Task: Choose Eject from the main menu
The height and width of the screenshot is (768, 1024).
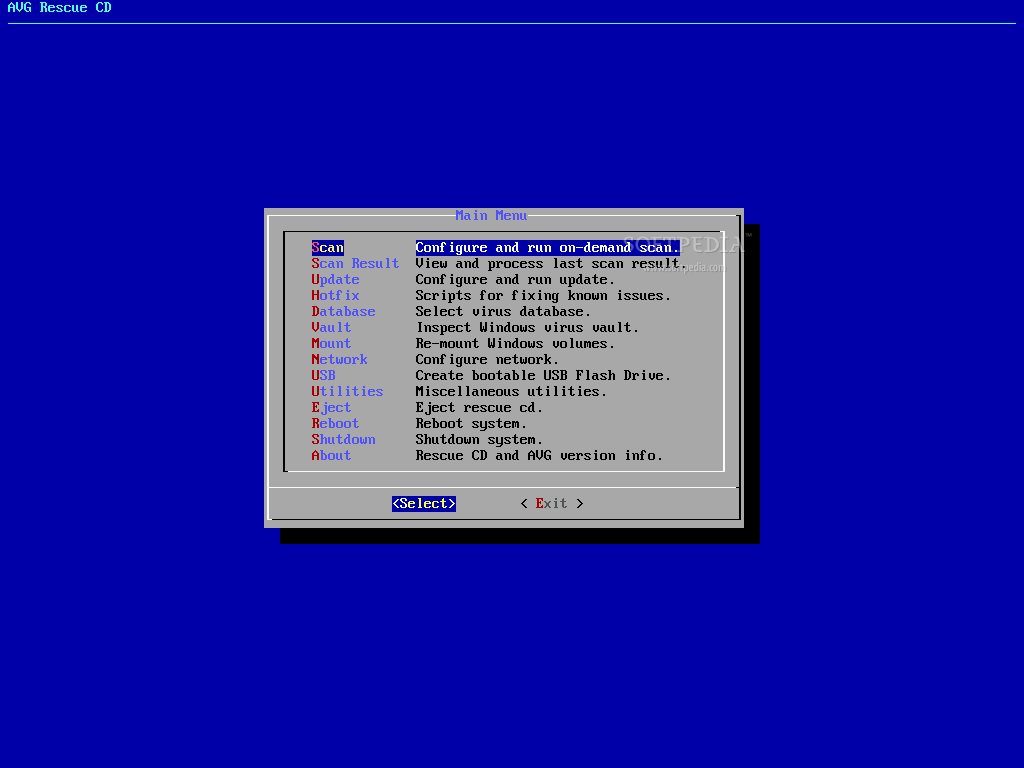Action: (331, 408)
